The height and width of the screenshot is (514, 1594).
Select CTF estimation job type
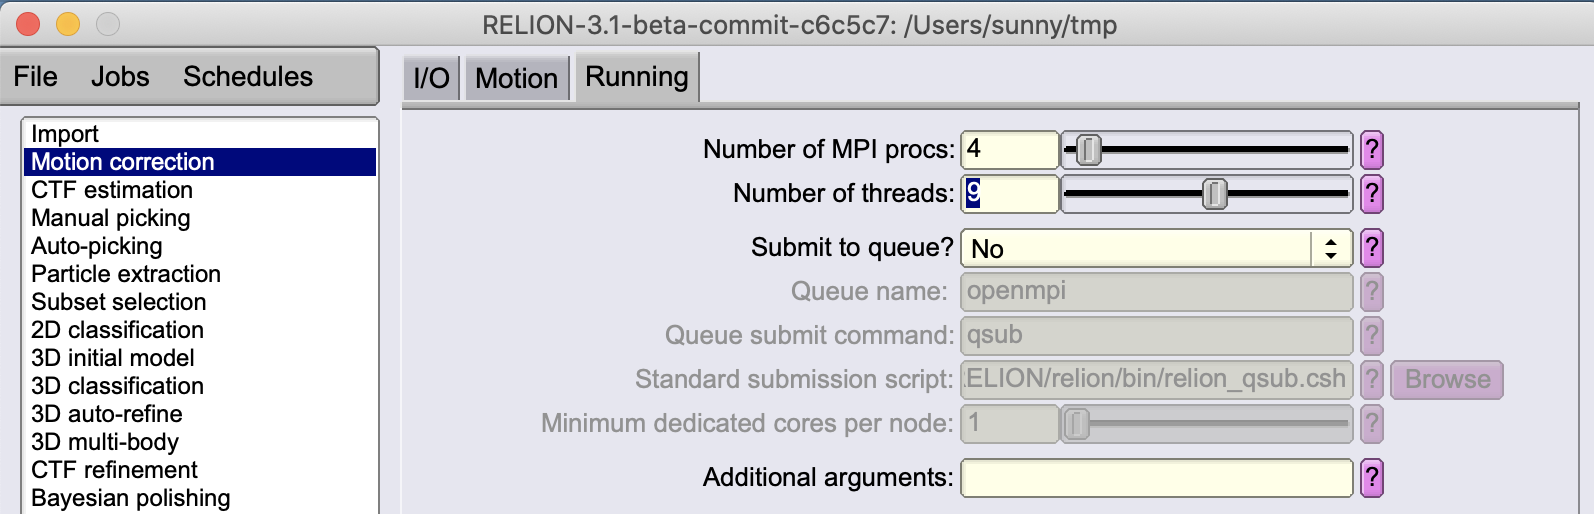coord(200,190)
